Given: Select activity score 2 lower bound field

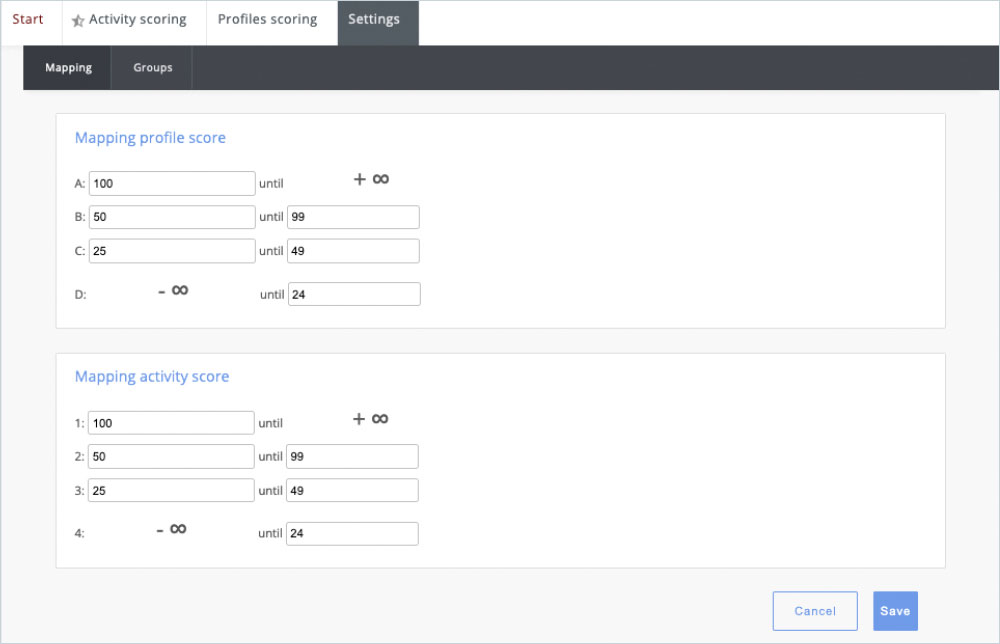Looking at the screenshot, I should (x=171, y=457).
